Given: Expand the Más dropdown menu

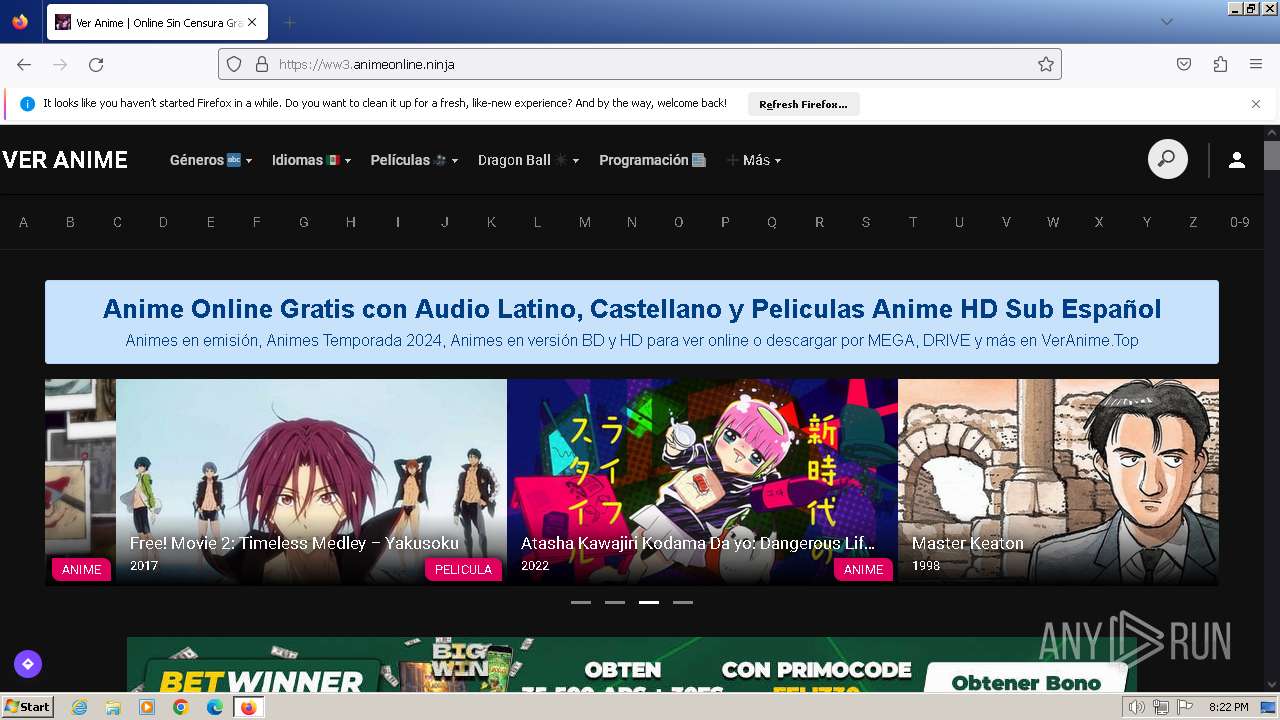Looking at the screenshot, I should click(x=754, y=160).
